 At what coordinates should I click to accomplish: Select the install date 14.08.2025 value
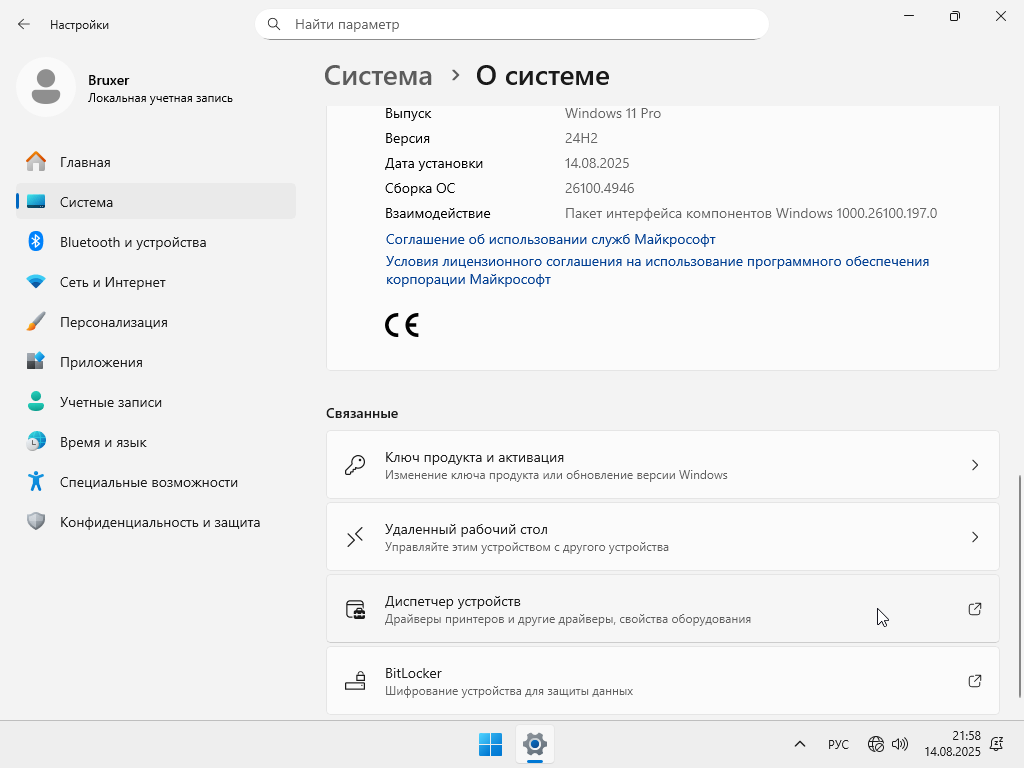597,163
